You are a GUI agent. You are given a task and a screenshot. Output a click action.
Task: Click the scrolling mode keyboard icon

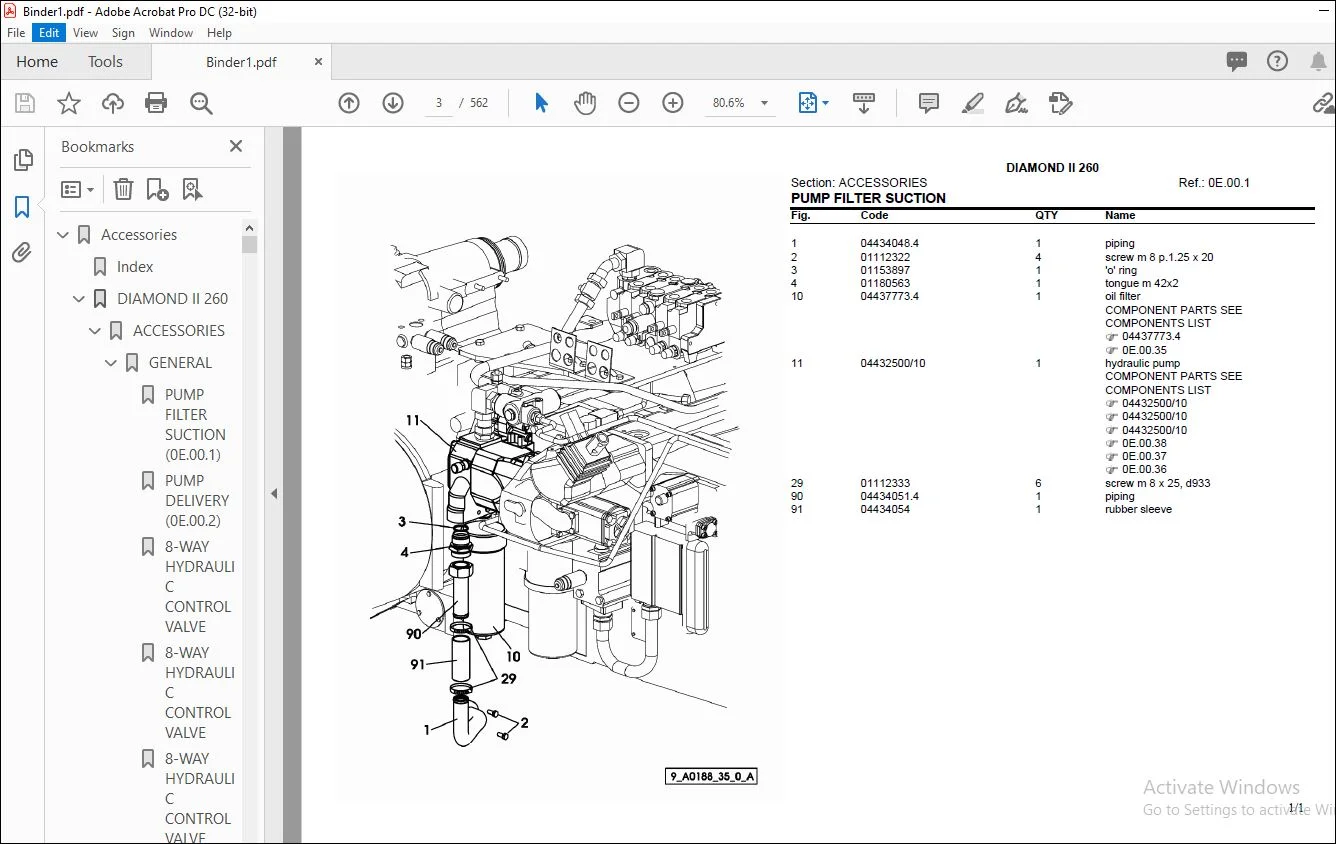(x=864, y=103)
